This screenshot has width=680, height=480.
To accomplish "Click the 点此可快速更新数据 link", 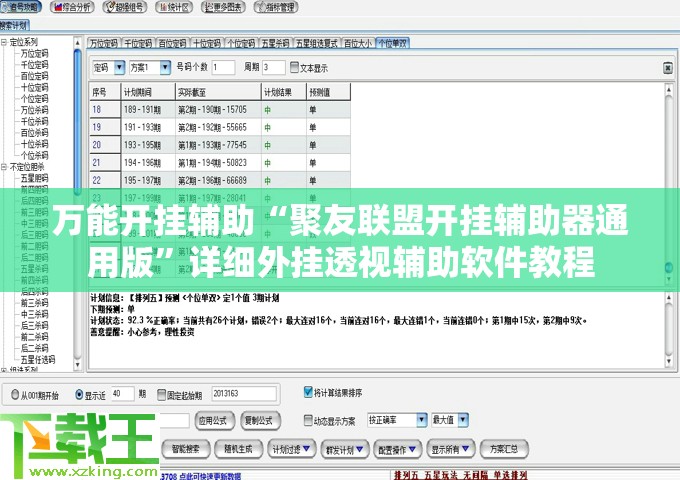I will point(209,476).
